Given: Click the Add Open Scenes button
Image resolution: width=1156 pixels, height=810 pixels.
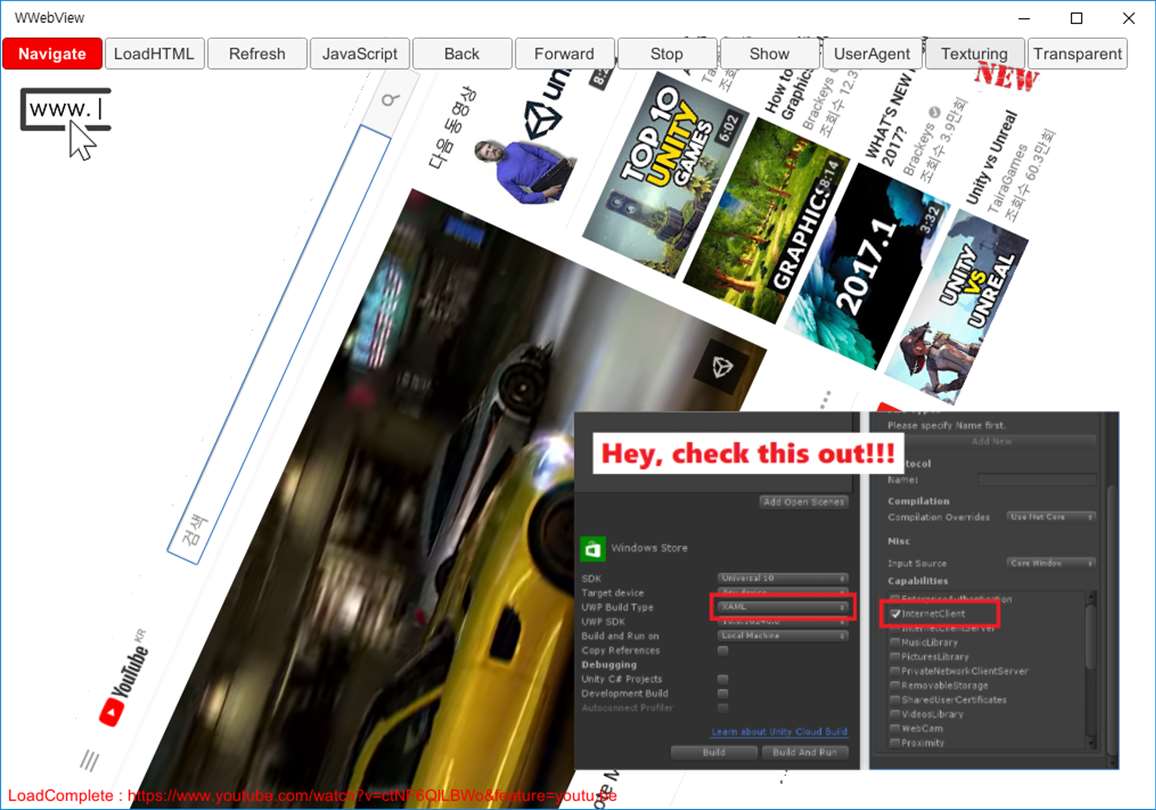Looking at the screenshot, I should point(804,501).
